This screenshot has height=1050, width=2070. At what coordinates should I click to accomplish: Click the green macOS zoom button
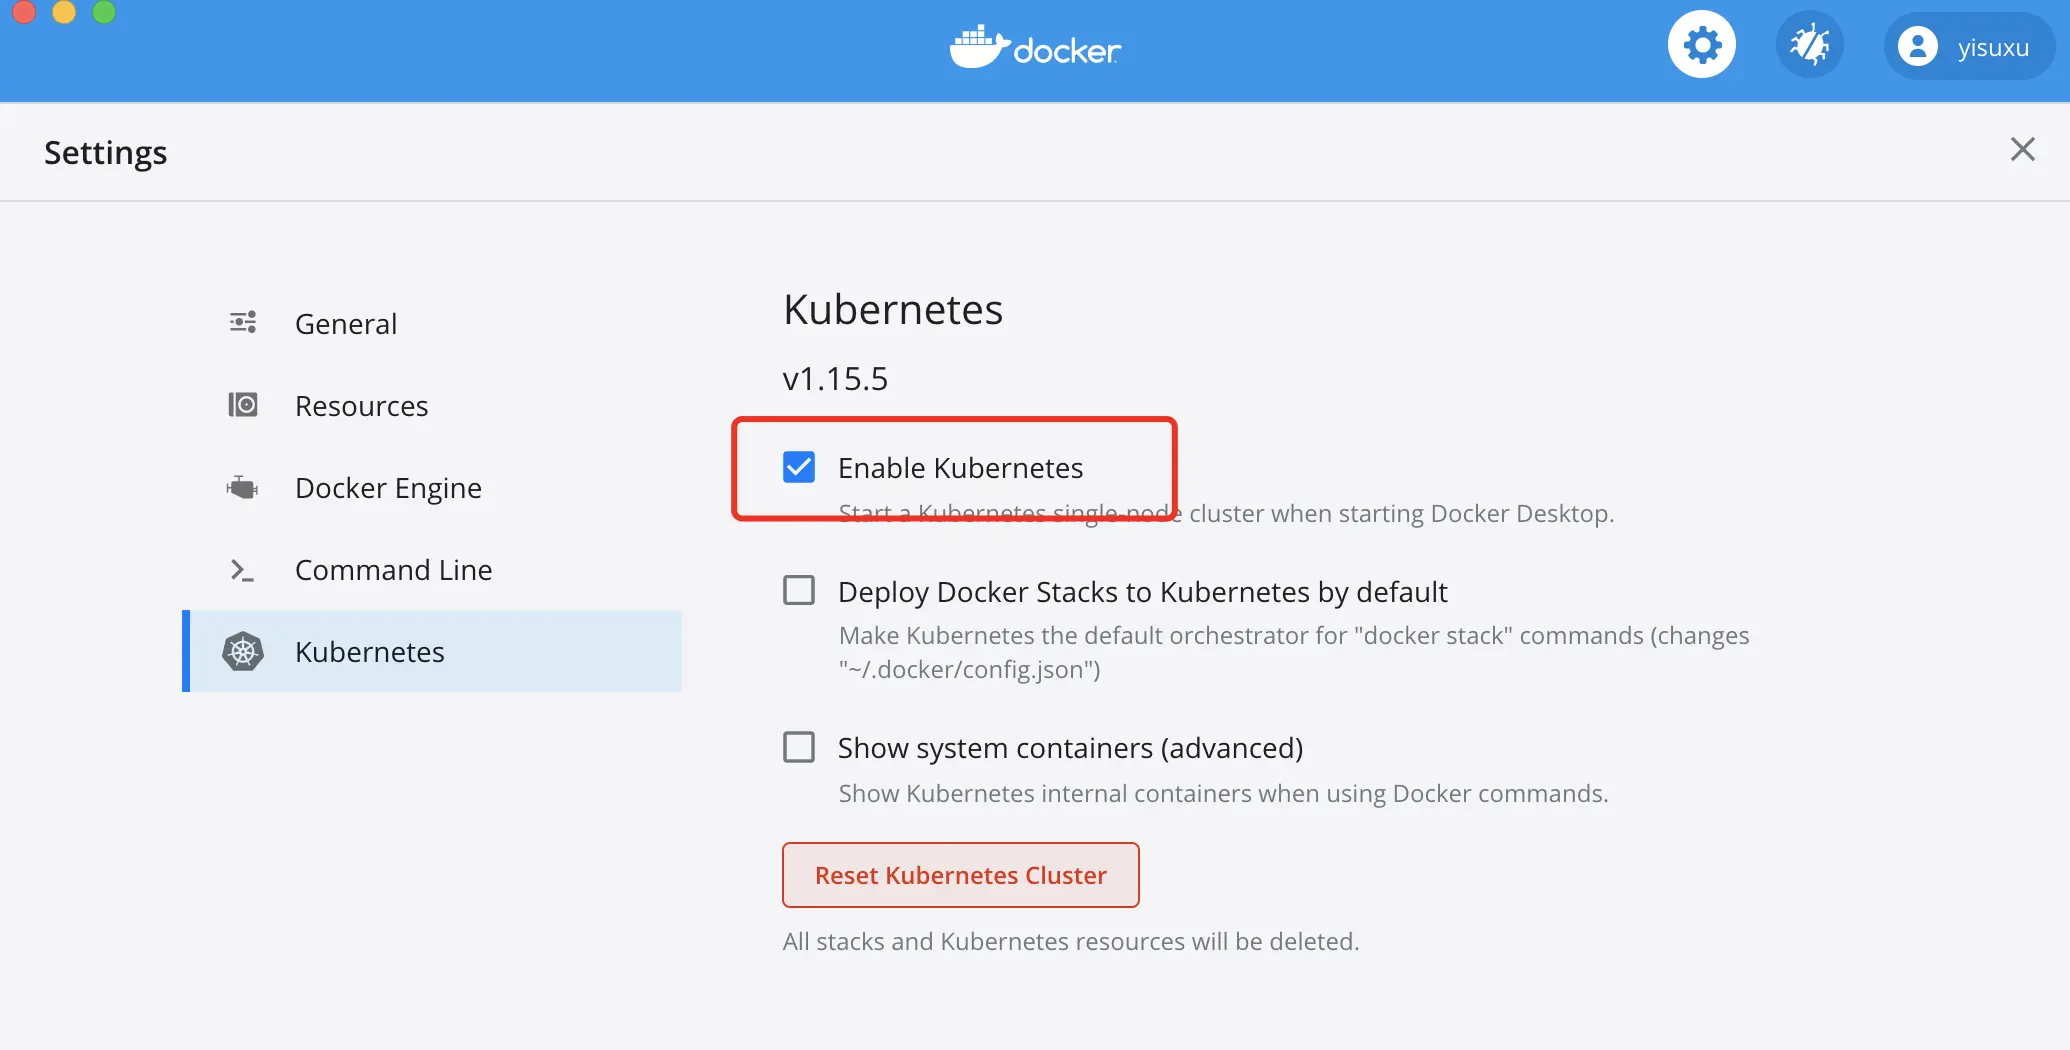pos(104,10)
